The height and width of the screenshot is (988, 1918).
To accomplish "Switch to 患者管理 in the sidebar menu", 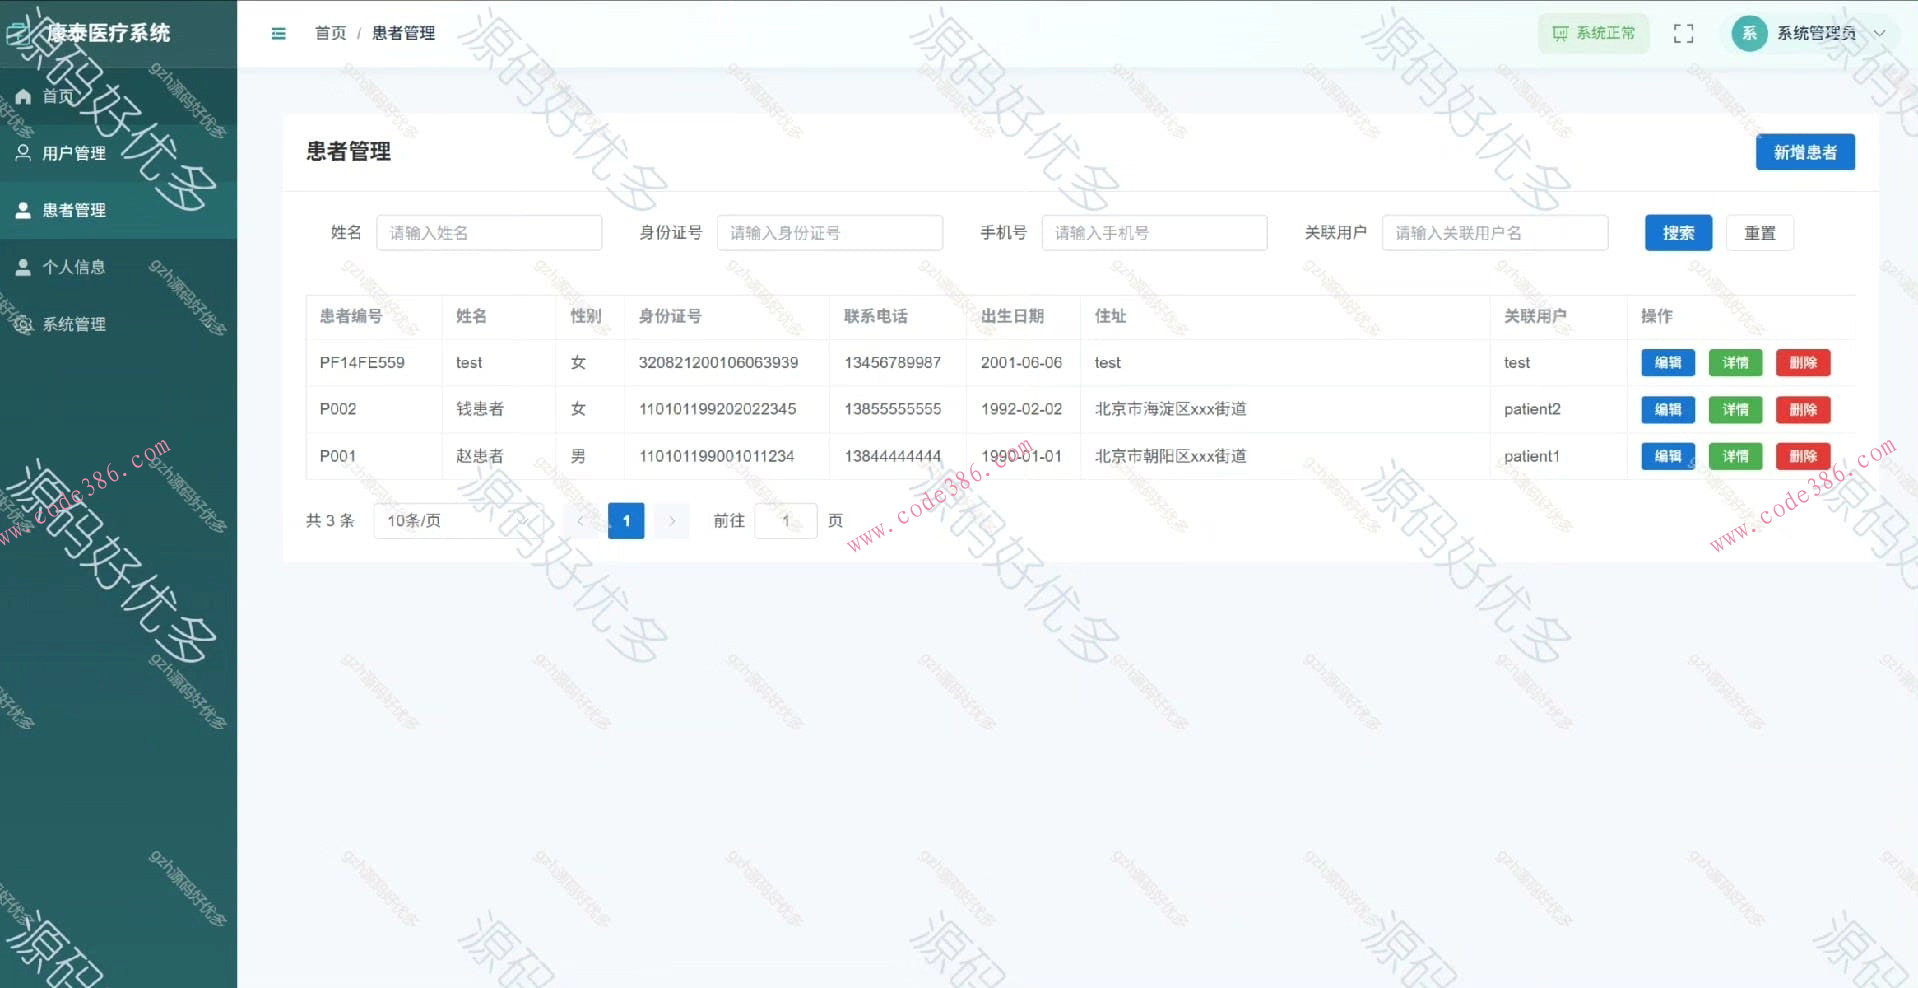I will tap(72, 210).
